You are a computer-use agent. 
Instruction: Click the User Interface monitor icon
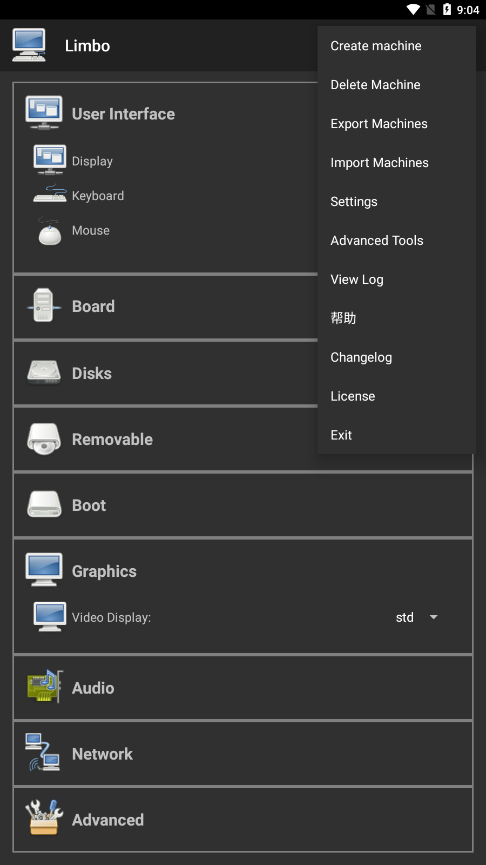[44, 113]
